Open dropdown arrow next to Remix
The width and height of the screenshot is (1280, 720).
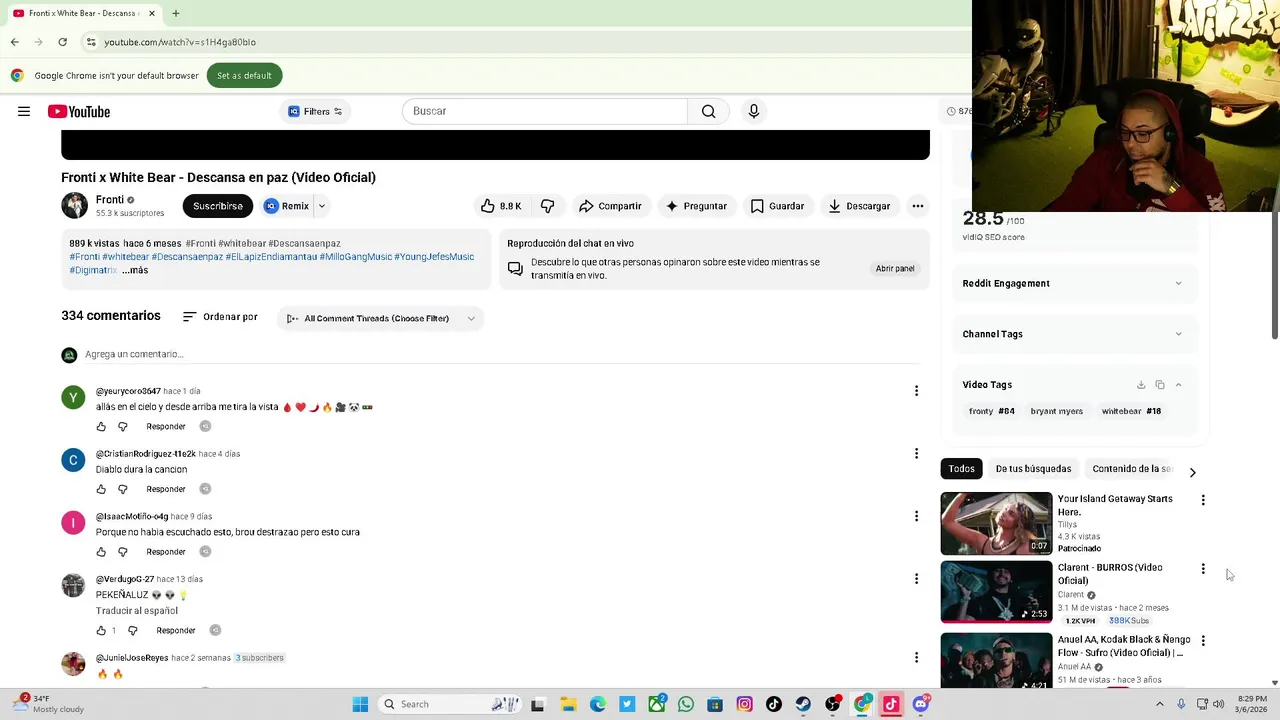pos(321,206)
